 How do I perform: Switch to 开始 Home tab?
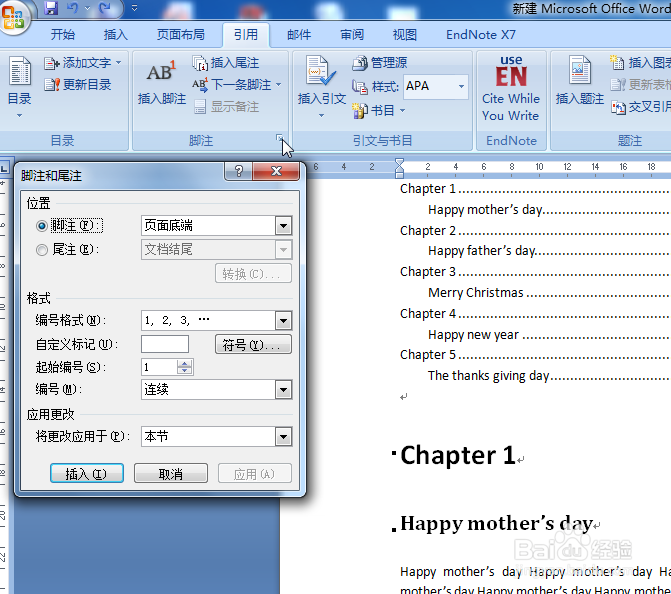tap(63, 34)
